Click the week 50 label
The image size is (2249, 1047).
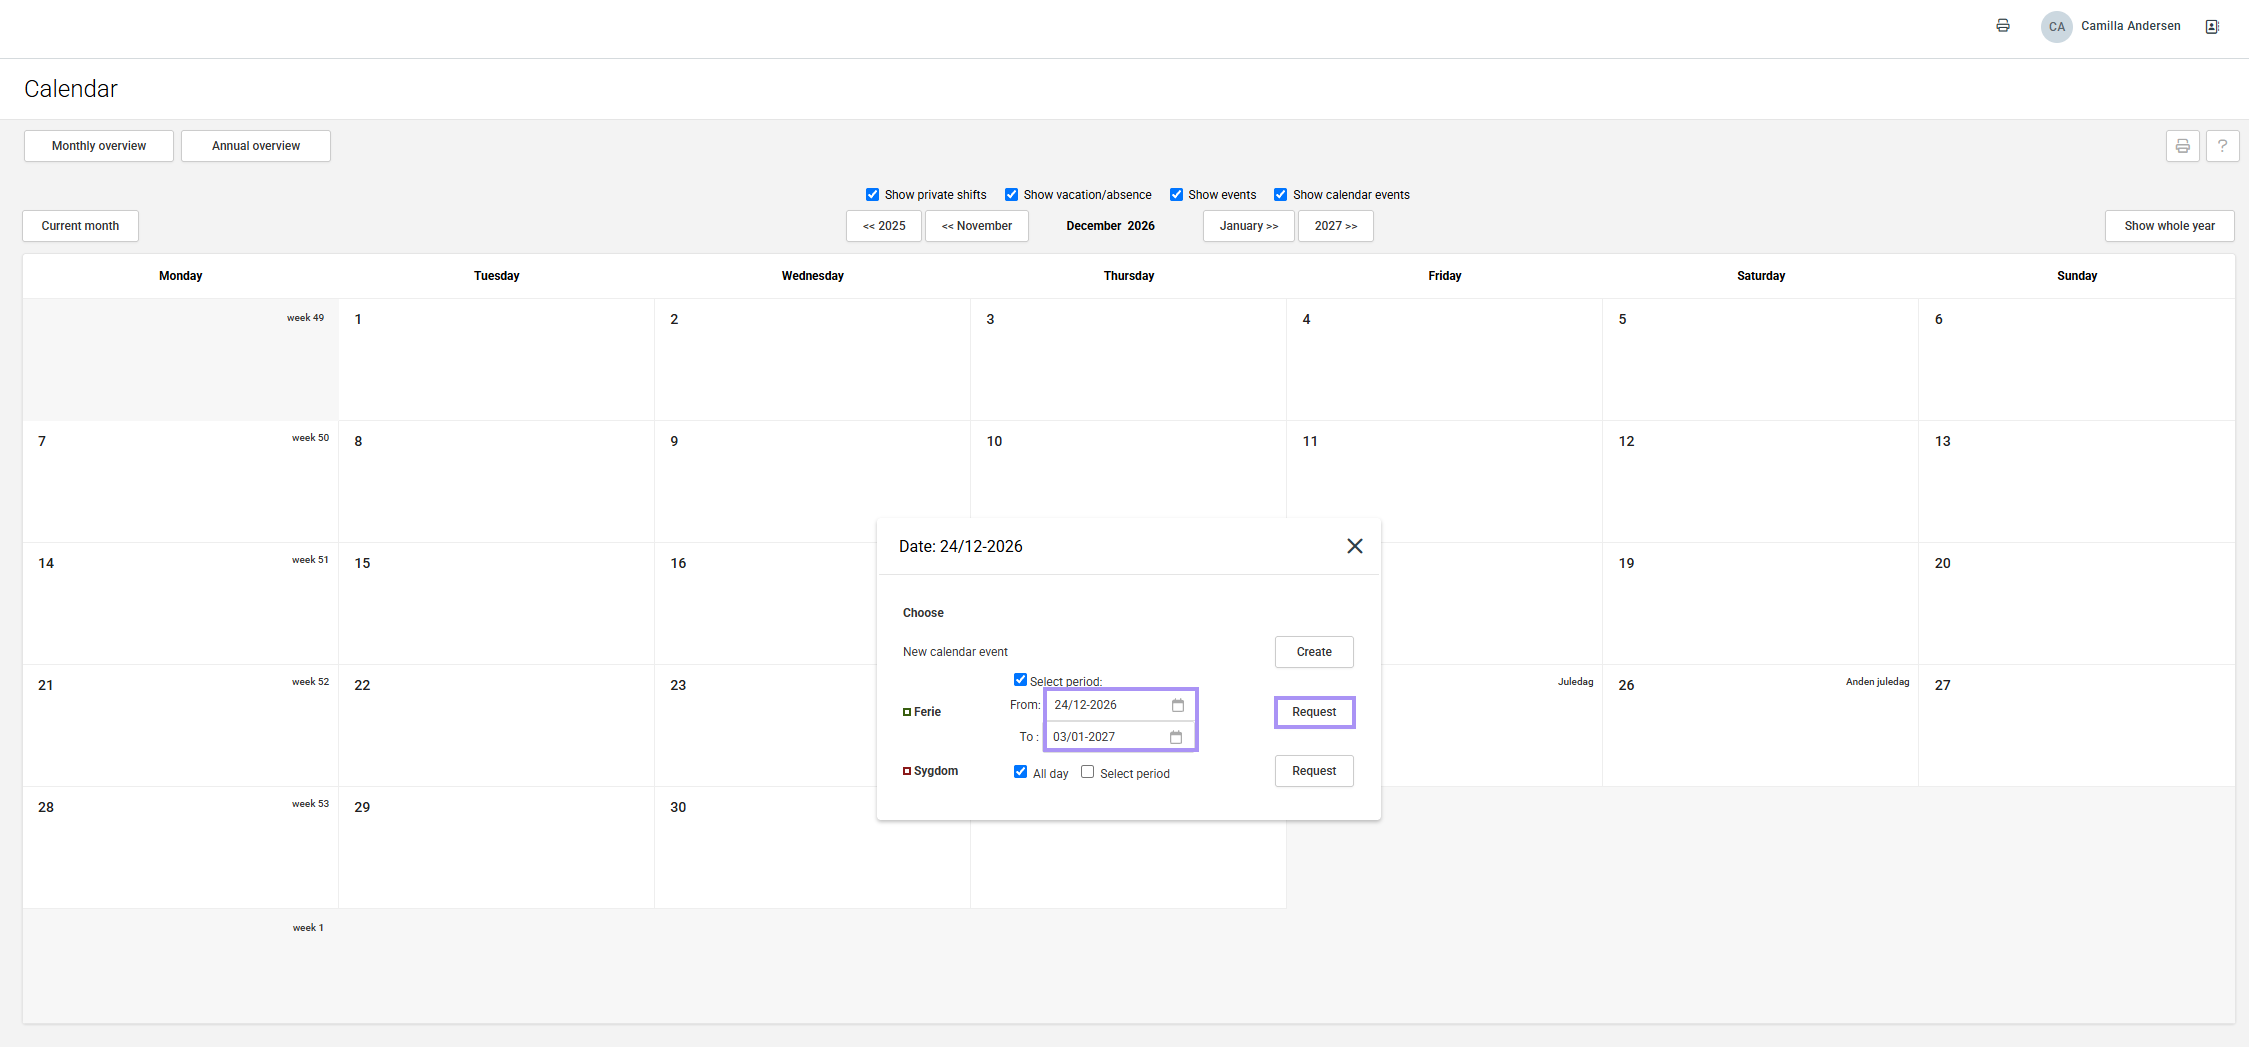click(x=310, y=438)
